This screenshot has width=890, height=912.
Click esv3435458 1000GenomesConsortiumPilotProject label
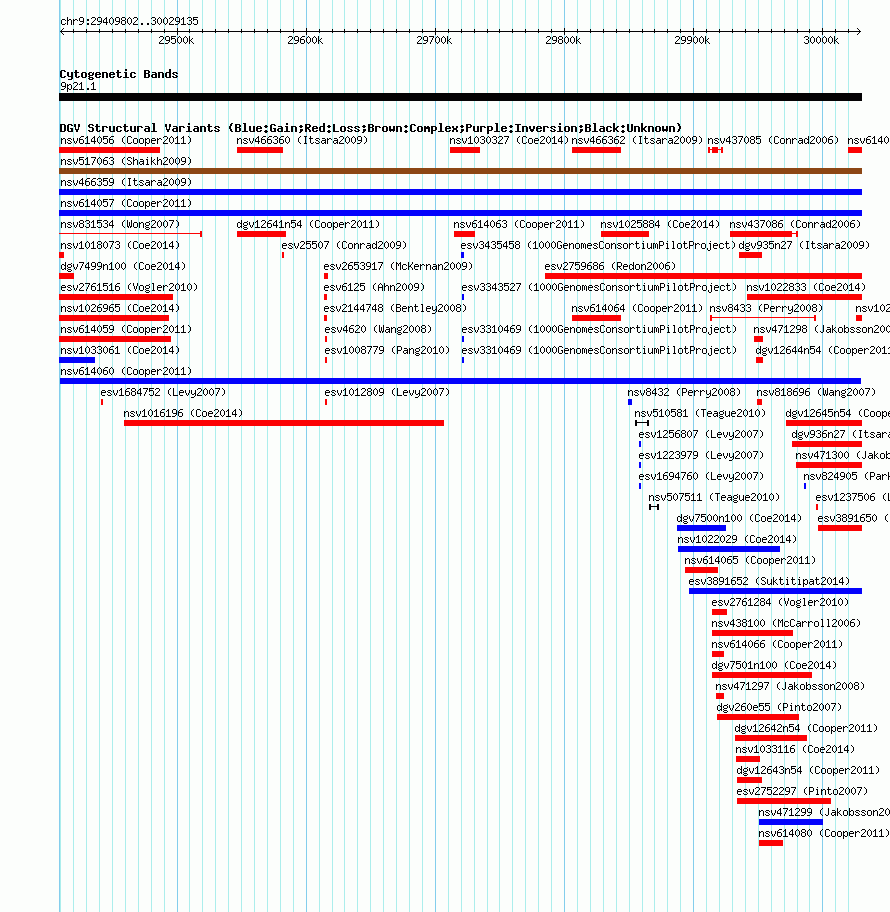click(598, 245)
